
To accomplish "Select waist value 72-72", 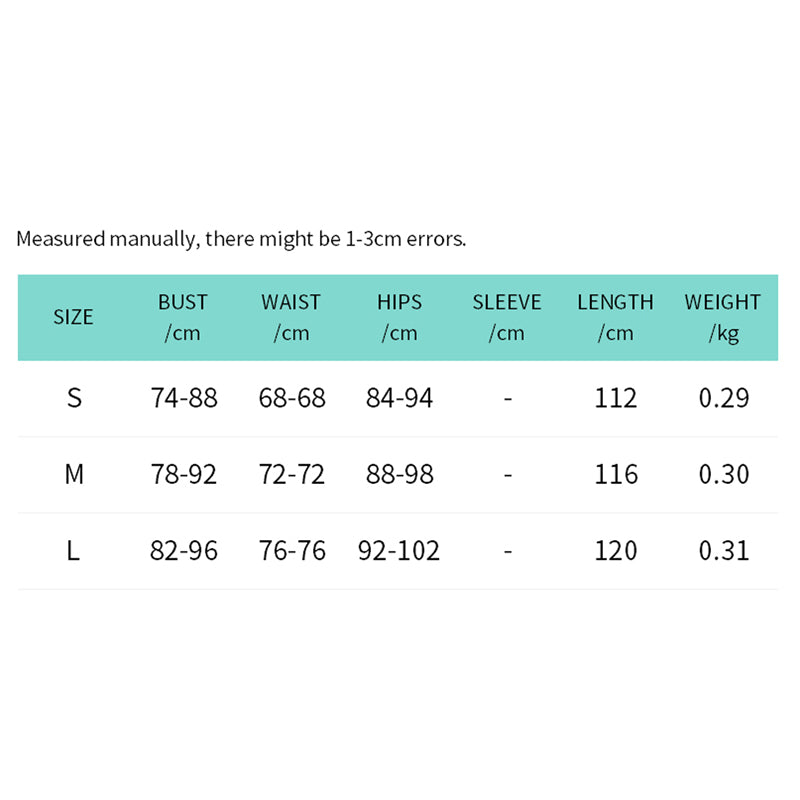I will tap(292, 474).
